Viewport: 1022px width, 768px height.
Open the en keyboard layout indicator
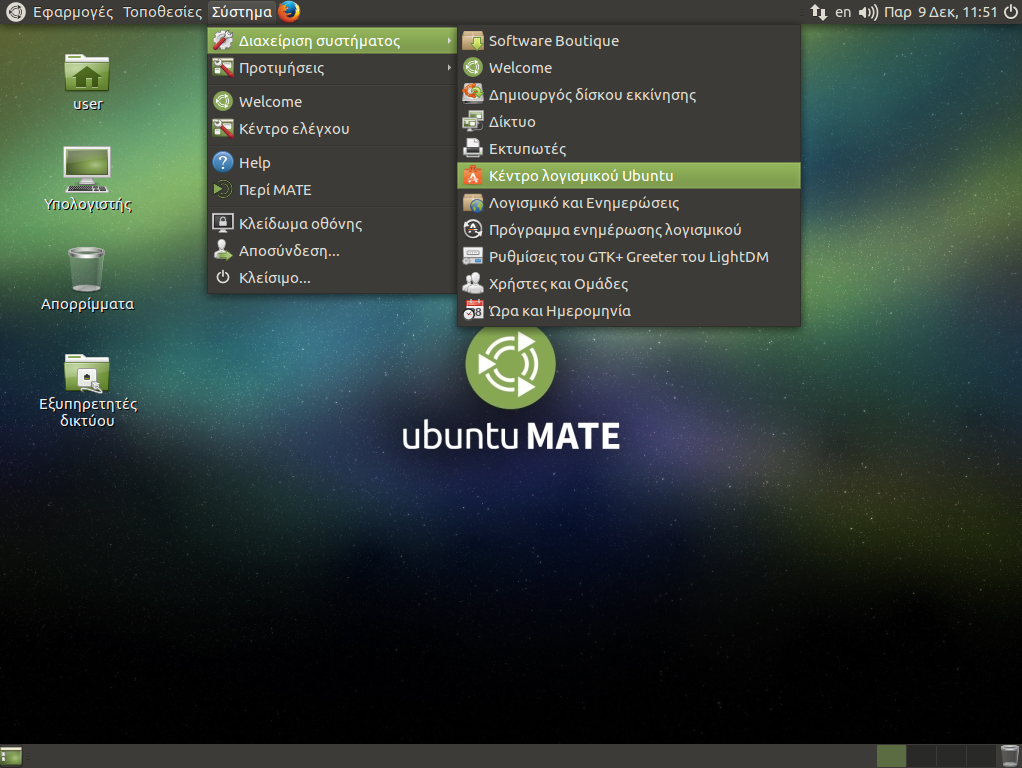click(843, 12)
